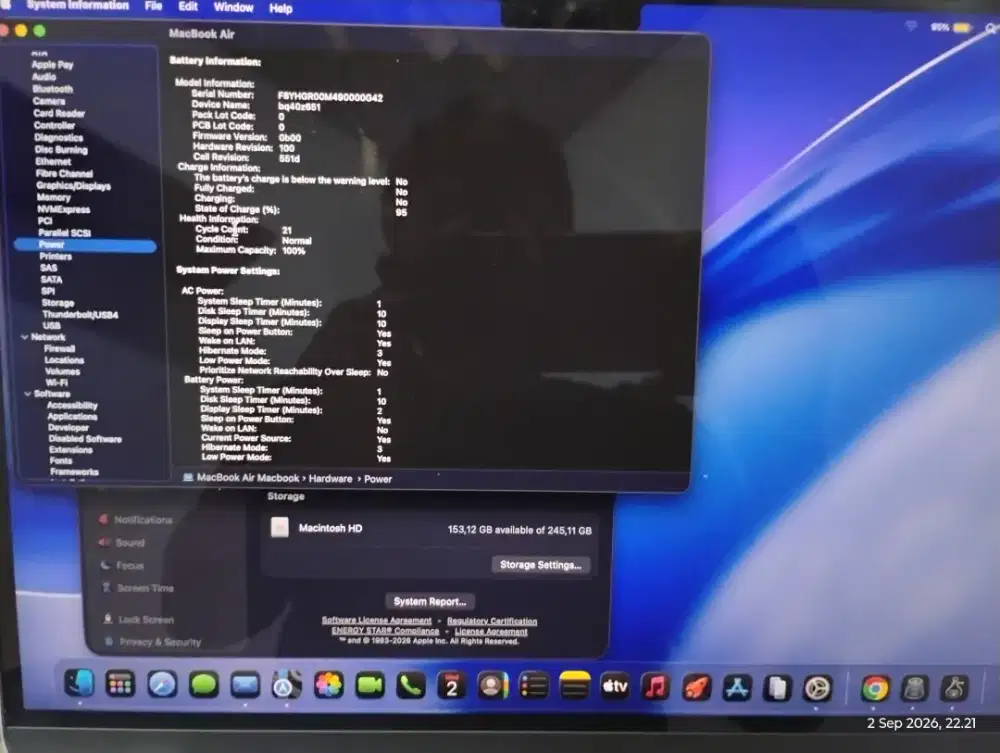The width and height of the screenshot is (1000, 753).
Task: Open Calendar showing the date 2
Action: [x=452, y=687]
